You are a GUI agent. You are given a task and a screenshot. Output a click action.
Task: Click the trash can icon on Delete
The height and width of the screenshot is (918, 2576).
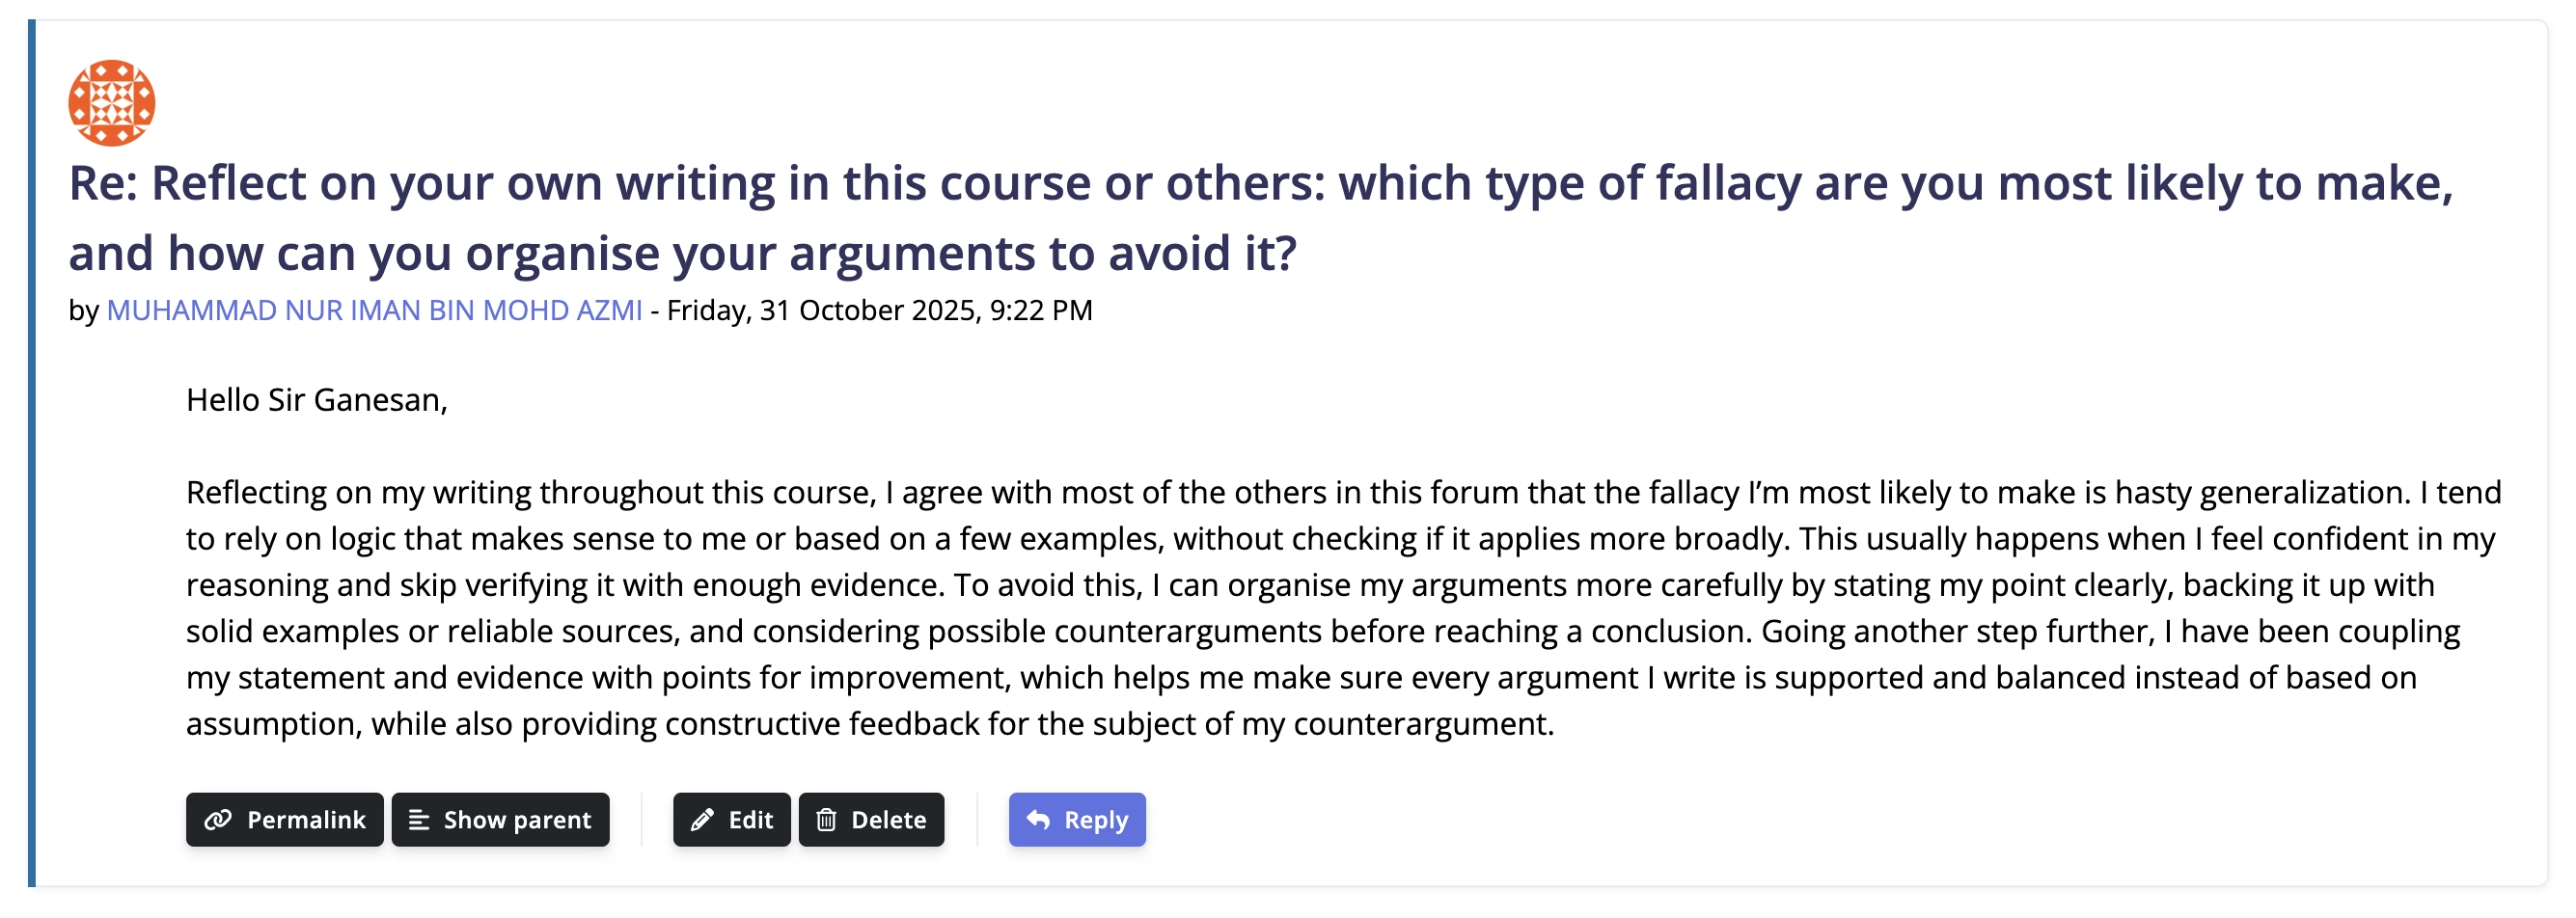click(826, 820)
